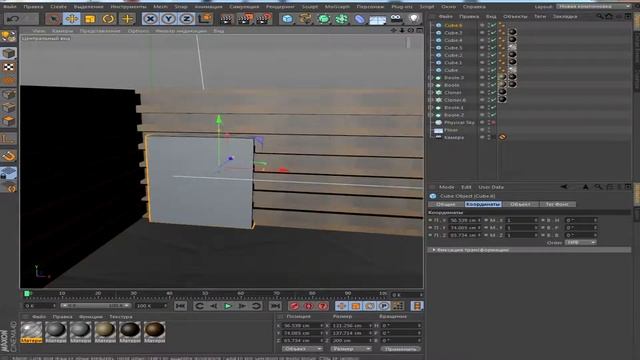The image size is (640, 360).
Task: Click the blue Cube primitive icon
Action: 287,19
